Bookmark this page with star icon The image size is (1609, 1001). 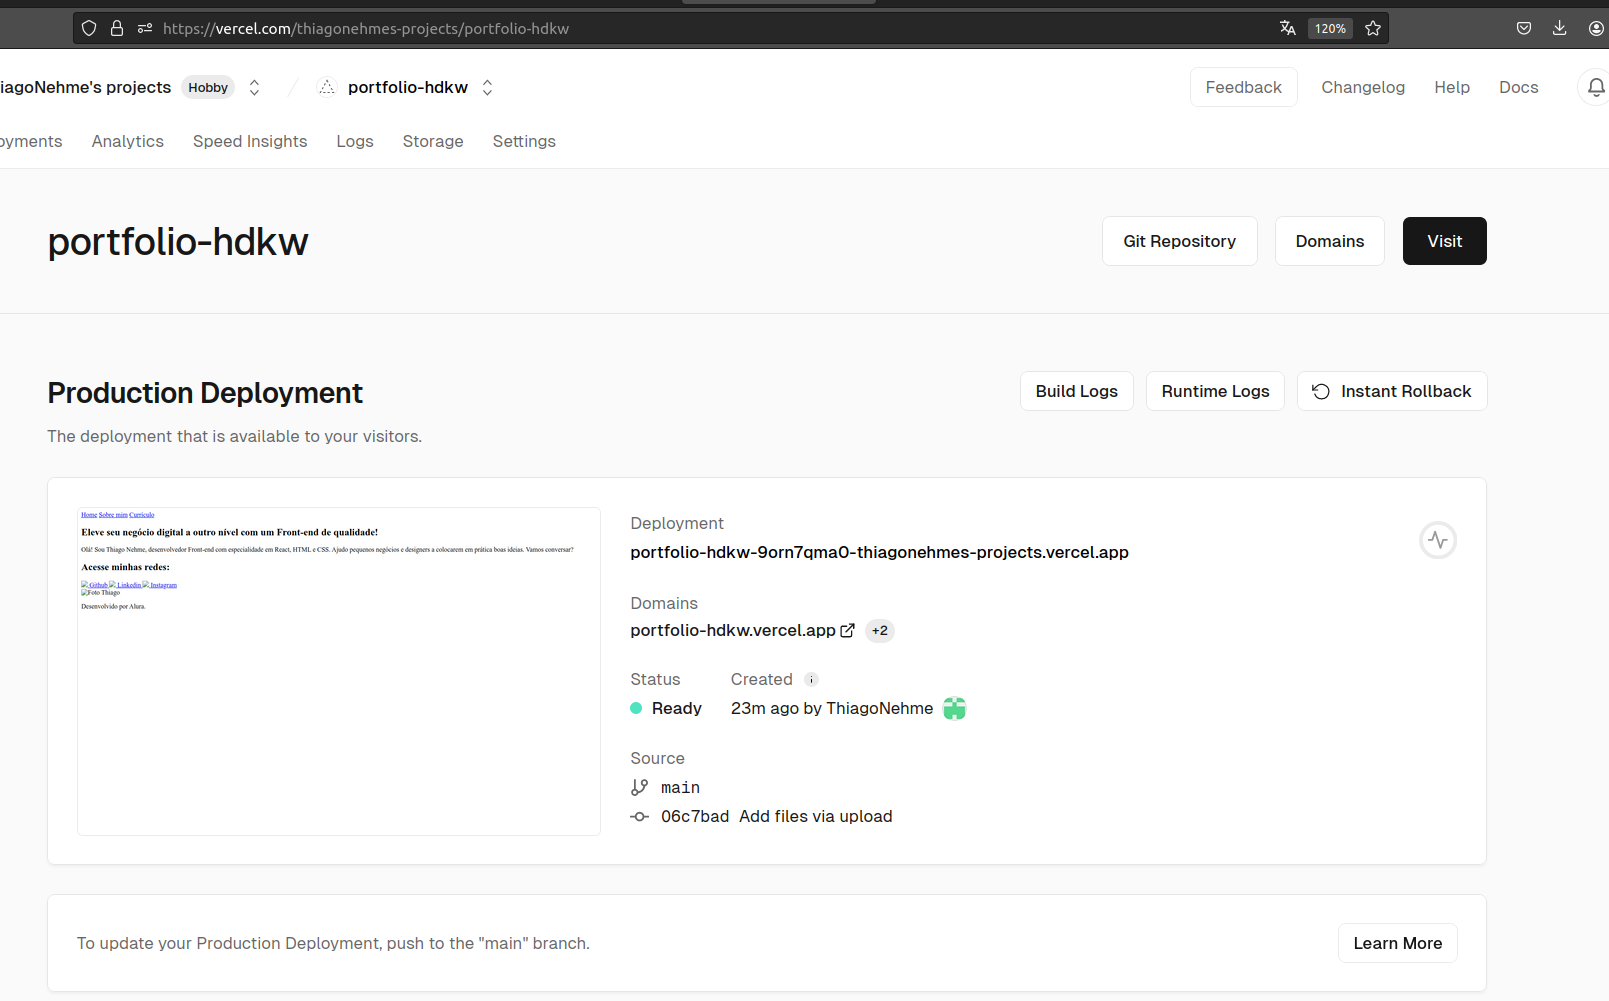(x=1373, y=28)
